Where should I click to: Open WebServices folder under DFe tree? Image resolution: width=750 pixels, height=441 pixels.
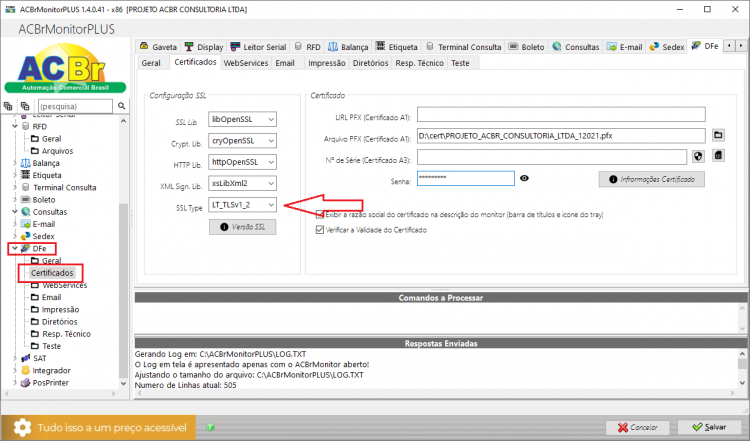[59, 285]
